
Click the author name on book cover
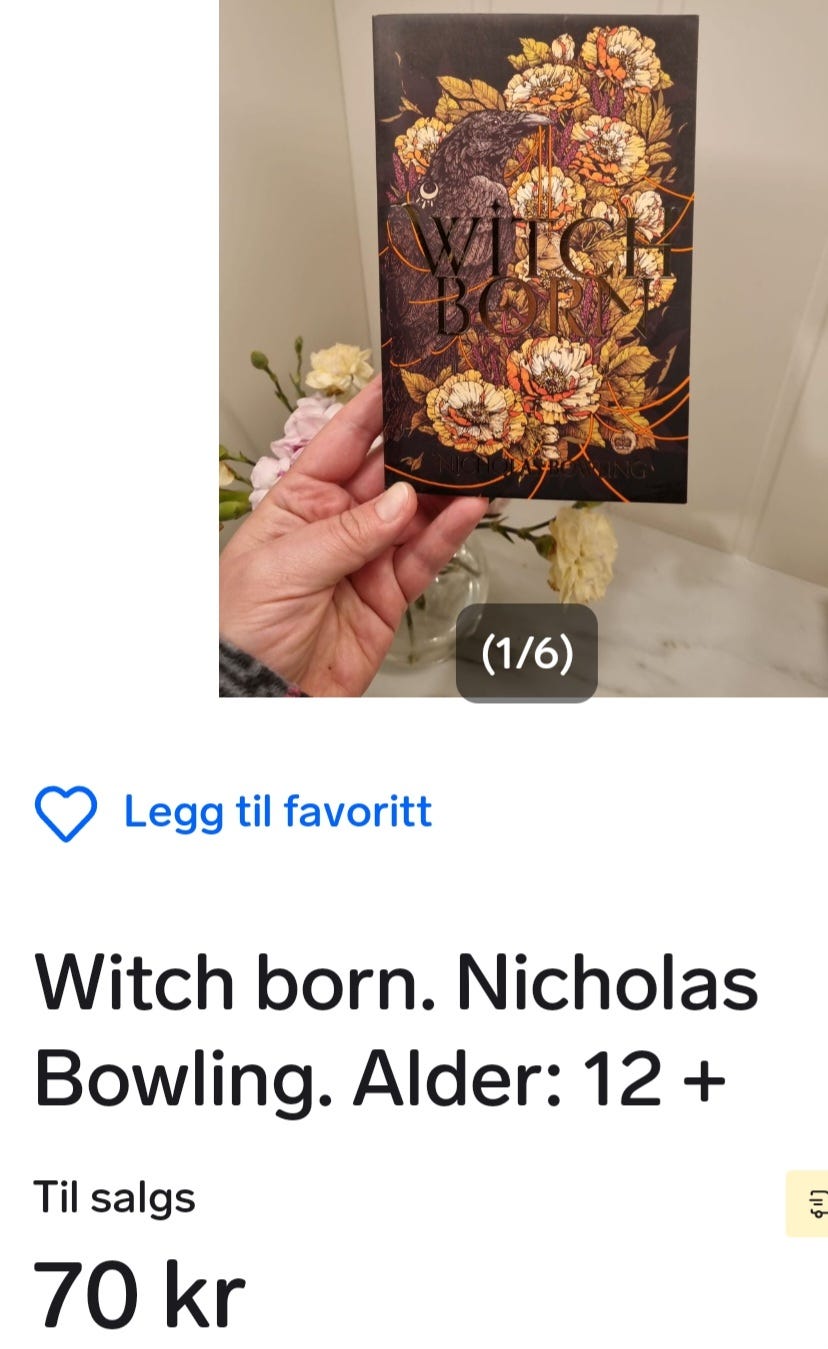540,466
